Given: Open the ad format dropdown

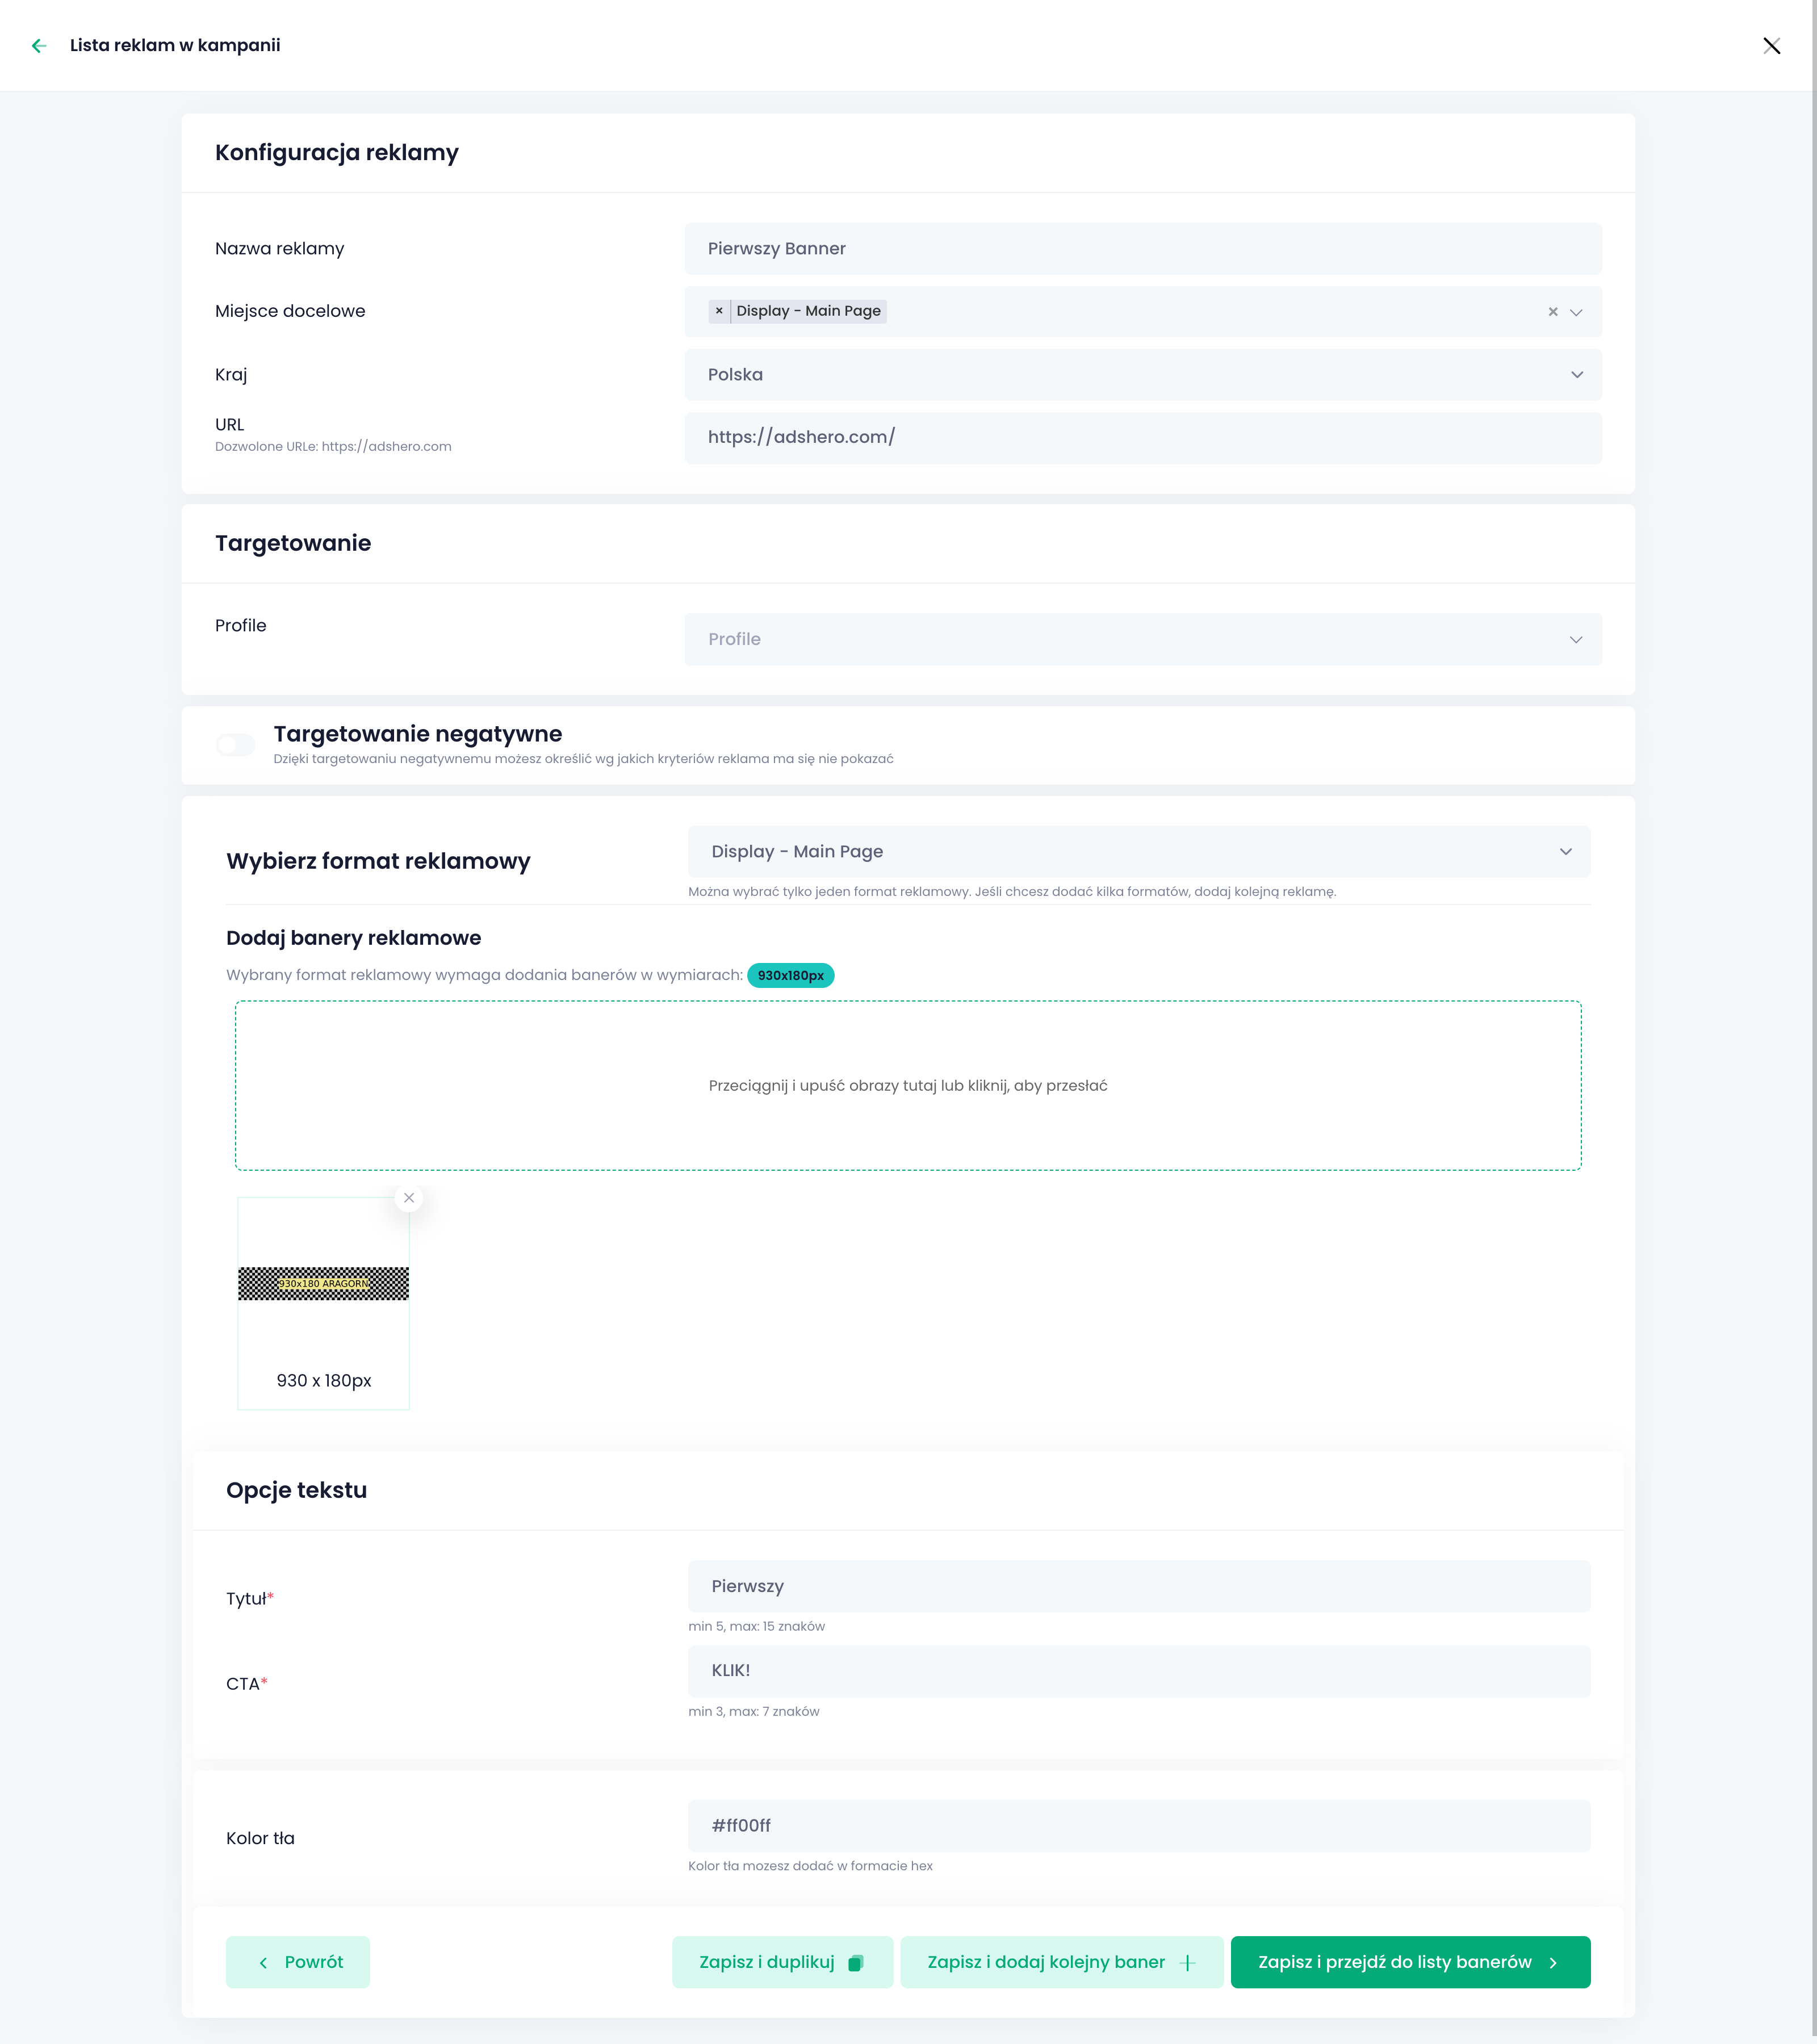Looking at the screenshot, I should 1138,852.
